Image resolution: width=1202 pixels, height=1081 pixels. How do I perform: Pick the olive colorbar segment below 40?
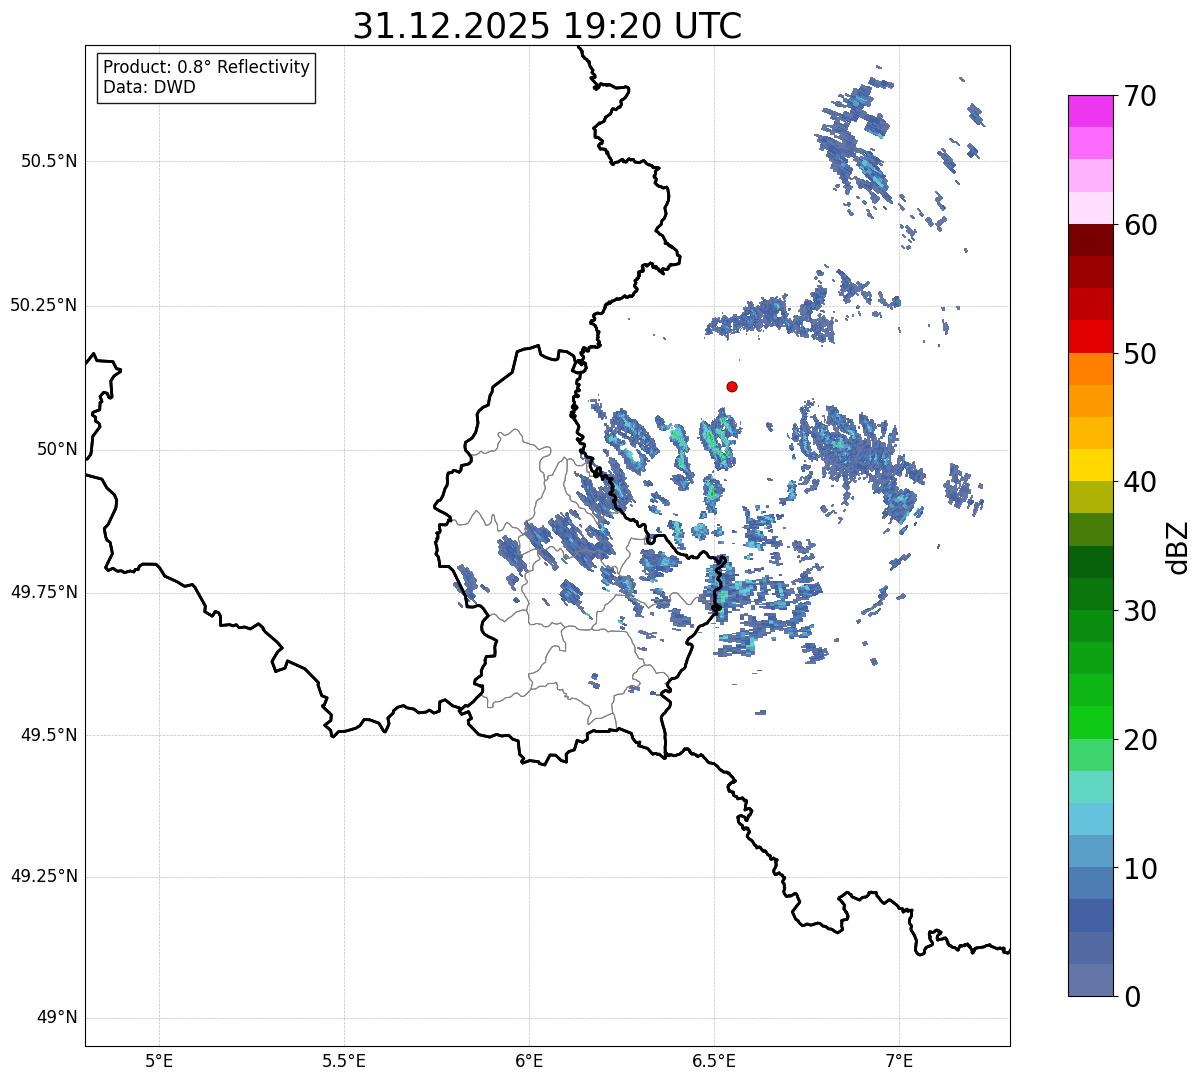[x=1091, y=498]
